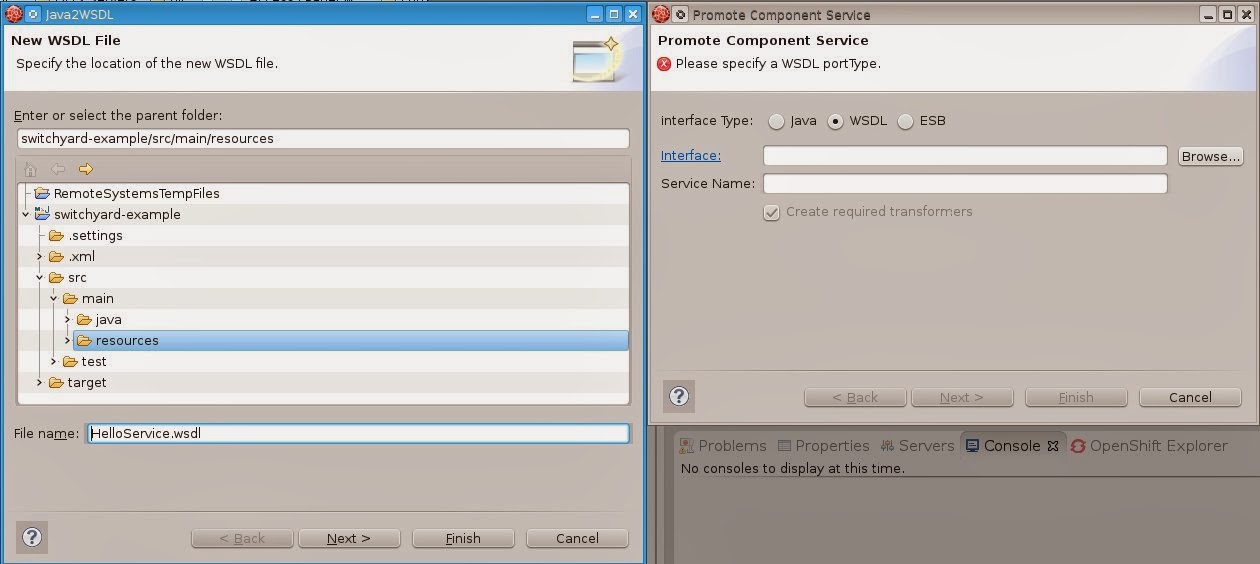Click the forward arrow in folder navigation toolbar
Image resolution: width=1260 pixels, height=564 pixels.
(85, 169)
